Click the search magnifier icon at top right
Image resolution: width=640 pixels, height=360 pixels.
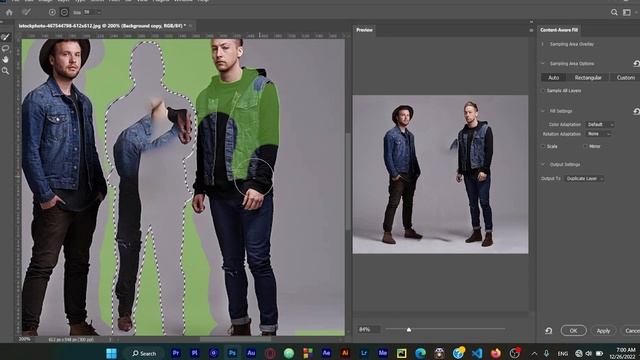[x=614, y=12]
